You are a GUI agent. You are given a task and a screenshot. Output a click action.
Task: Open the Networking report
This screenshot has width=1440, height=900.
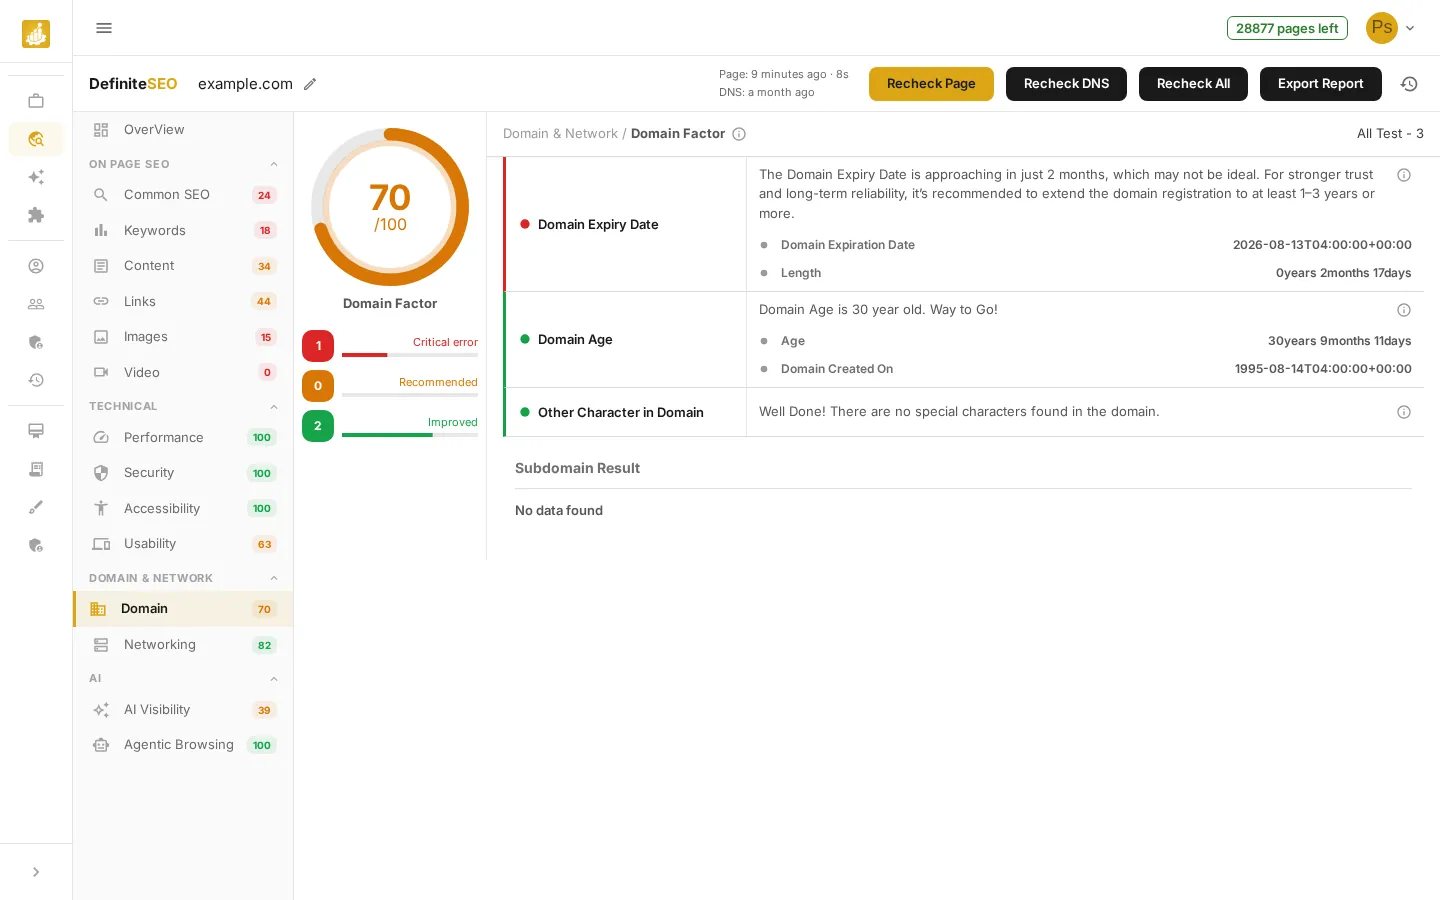(x=183, y=645)
